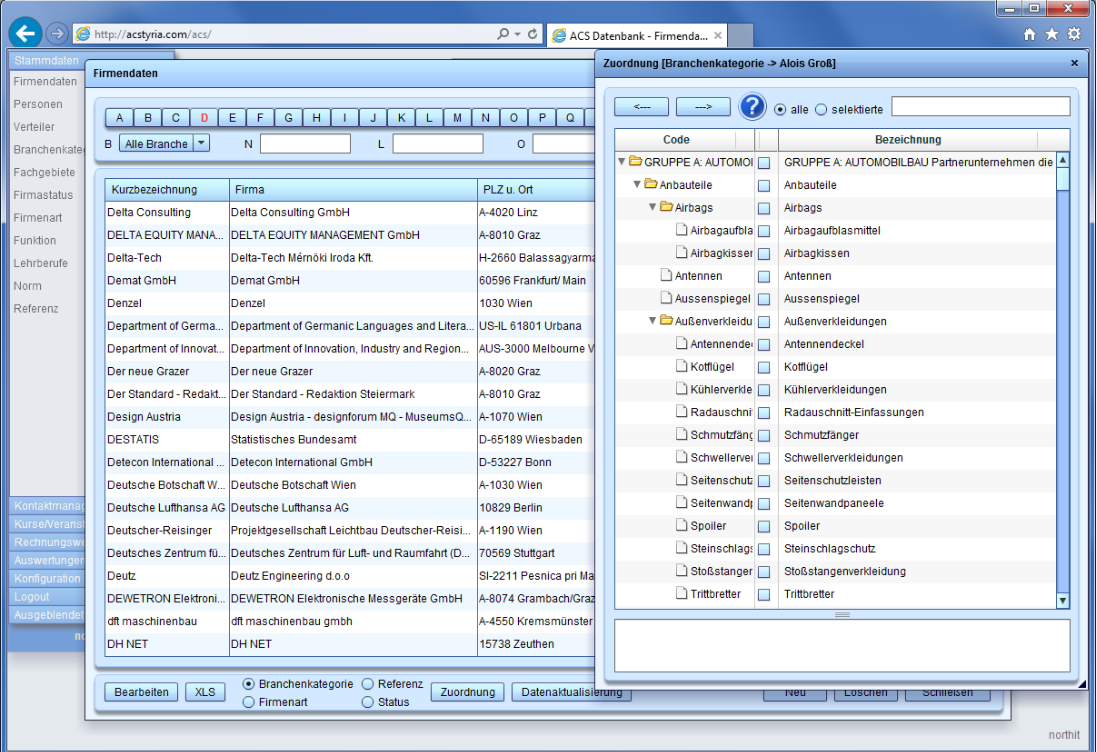The image size is (1097, 752).
Task: Open Verteiler in the sidebar menu
Action: (34, 127)
